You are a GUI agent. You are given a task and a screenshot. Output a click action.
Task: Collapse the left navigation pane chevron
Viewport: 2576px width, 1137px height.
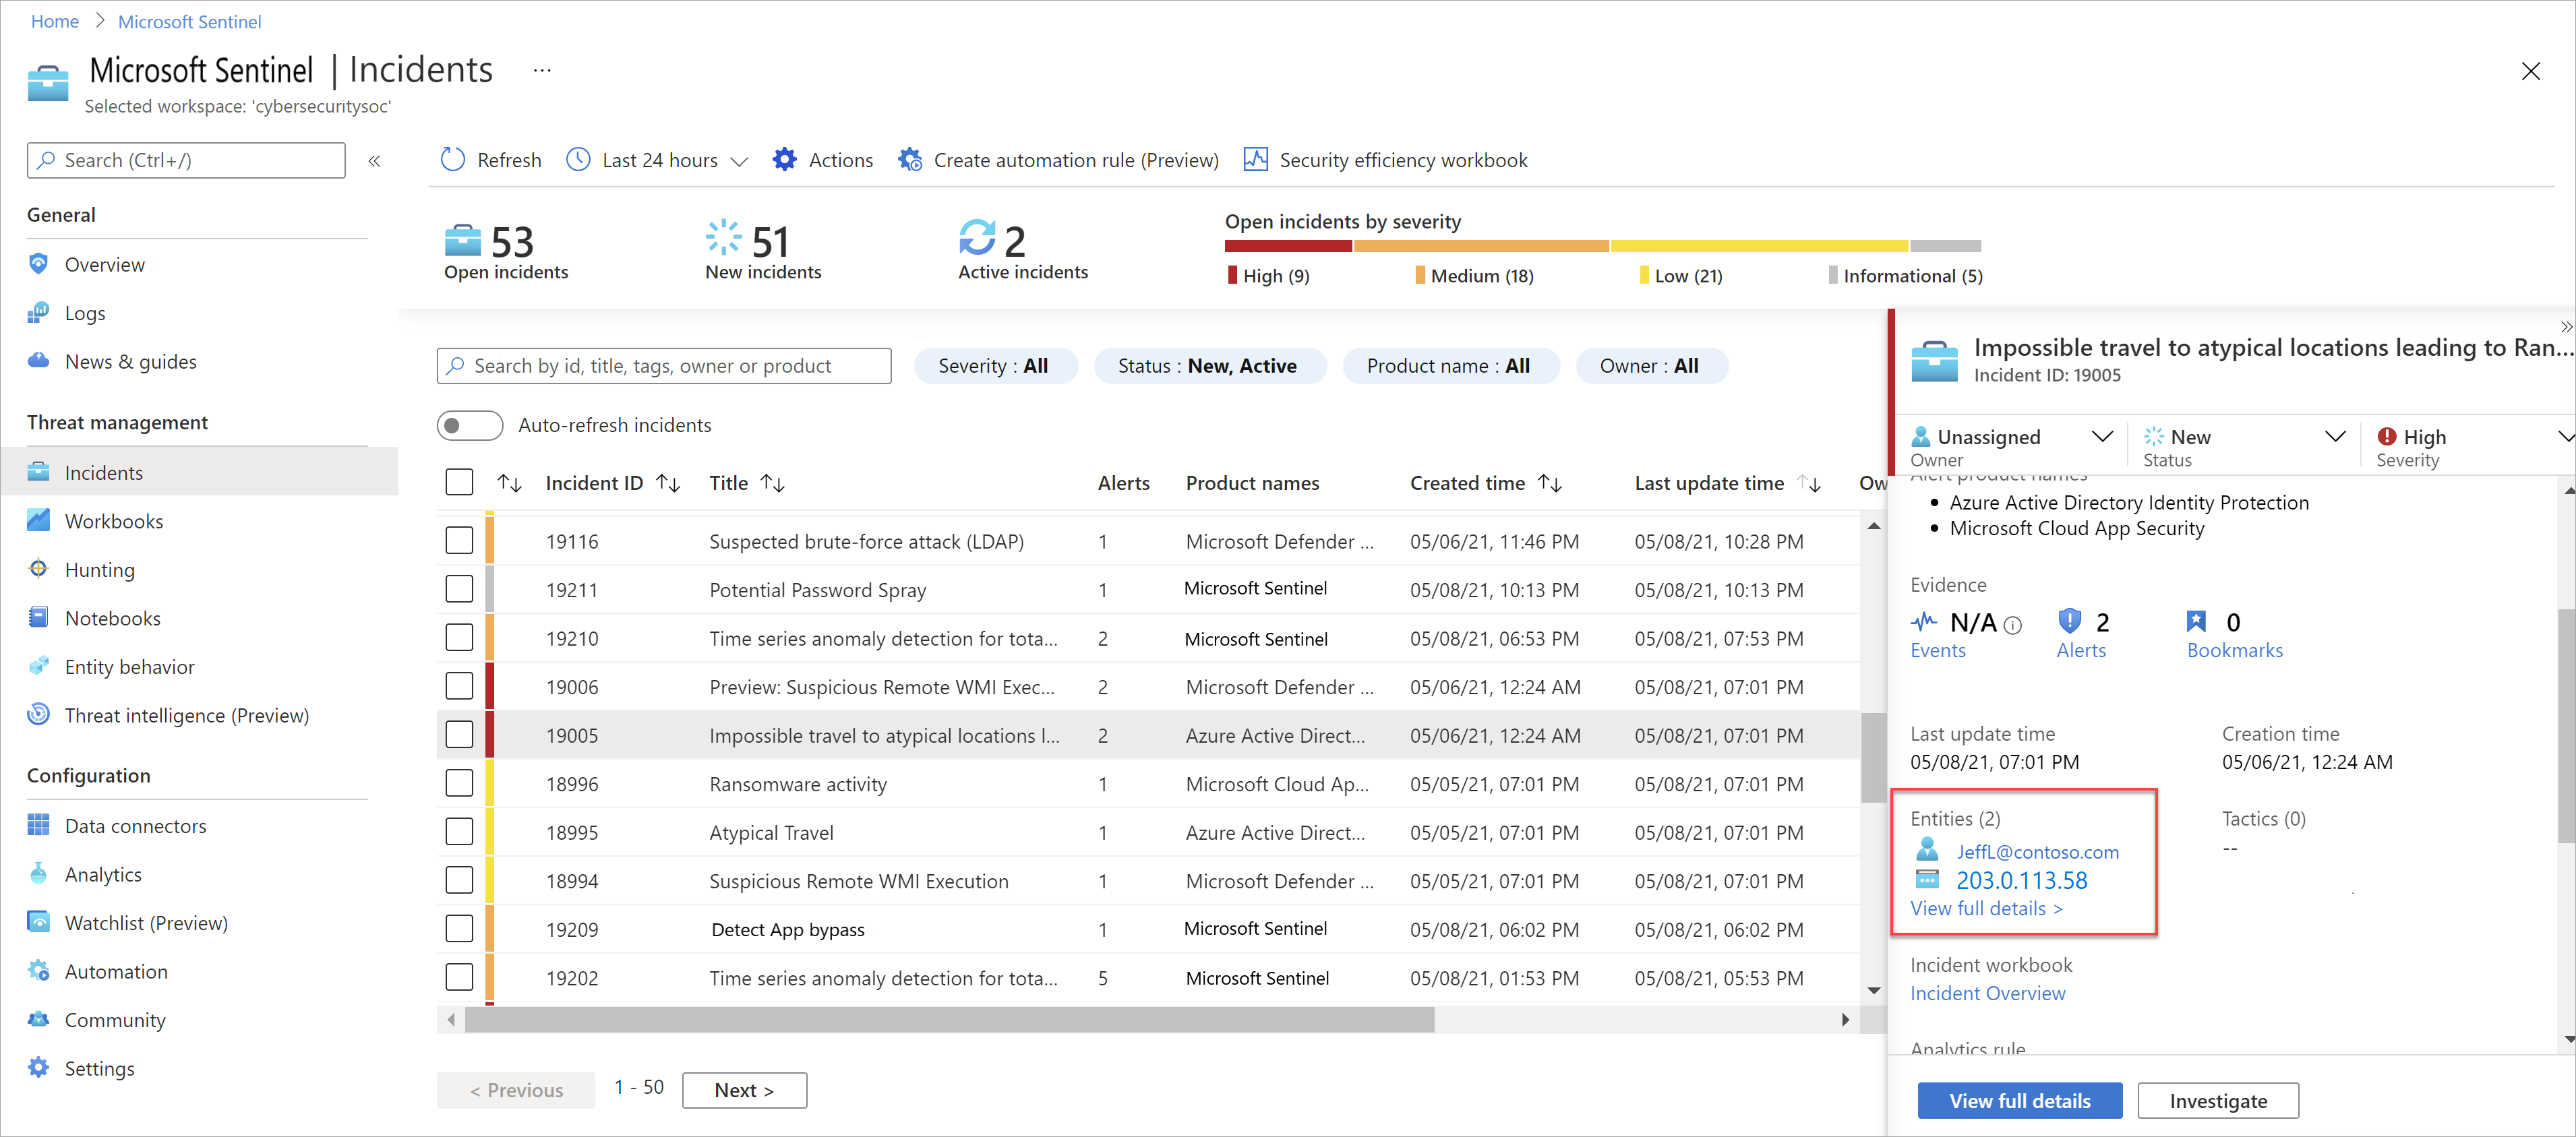point(374,161)
